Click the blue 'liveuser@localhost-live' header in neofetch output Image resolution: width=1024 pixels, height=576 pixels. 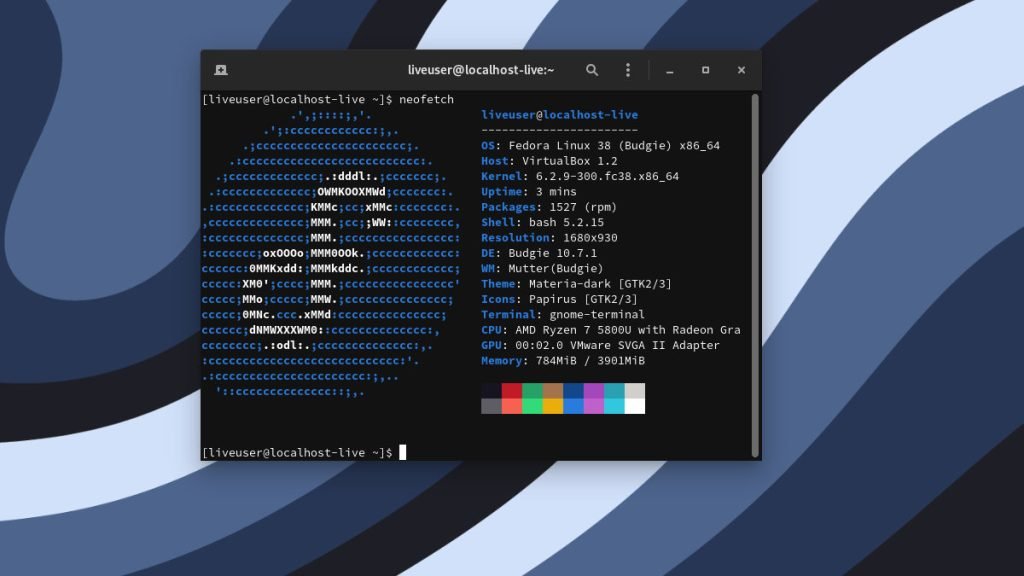coord(560,115)
